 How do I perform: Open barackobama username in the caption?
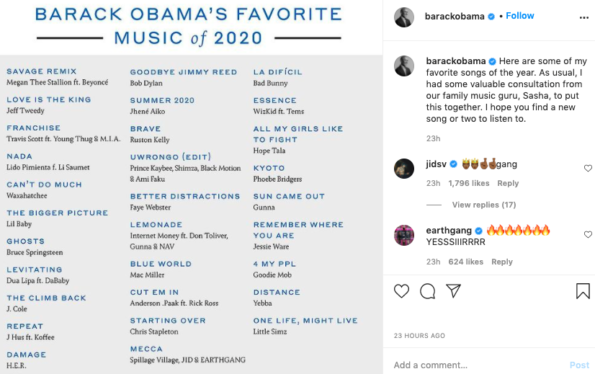[456, 61]
